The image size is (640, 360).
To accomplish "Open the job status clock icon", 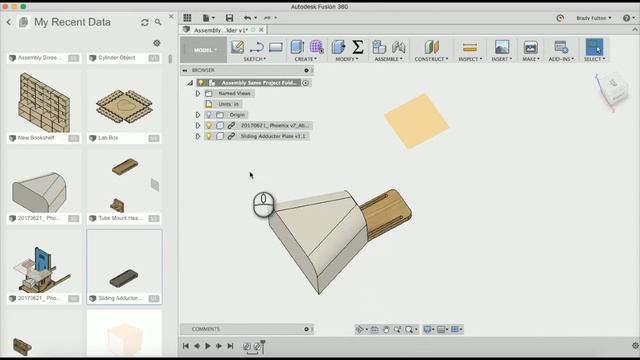I will [560, 18].
